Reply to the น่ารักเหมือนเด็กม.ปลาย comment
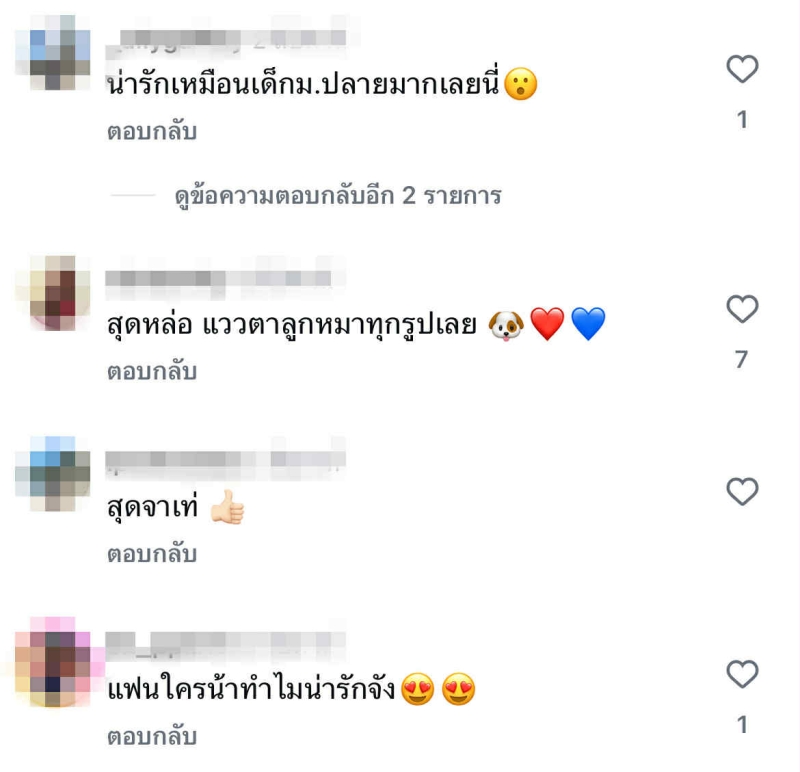The height and width of the screenshot is (772, 800). click(152, 132)
